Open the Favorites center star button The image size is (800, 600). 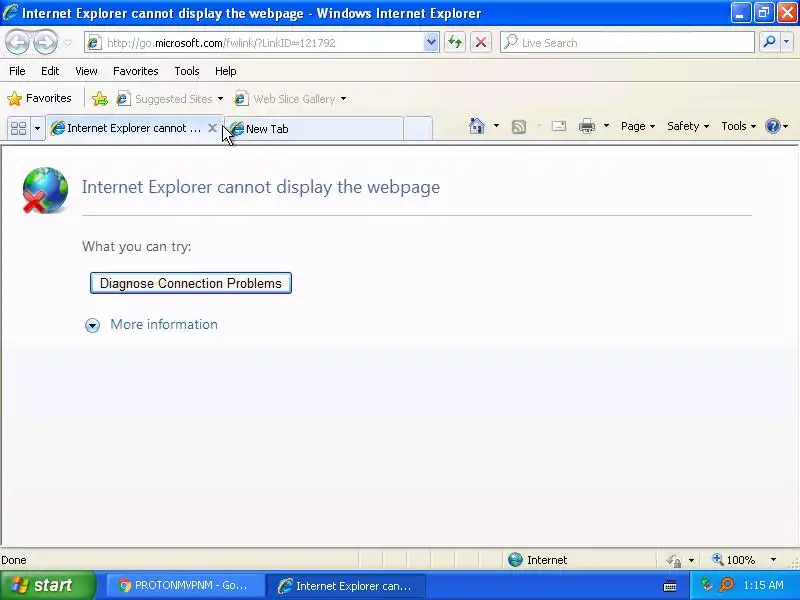point(39,98)
